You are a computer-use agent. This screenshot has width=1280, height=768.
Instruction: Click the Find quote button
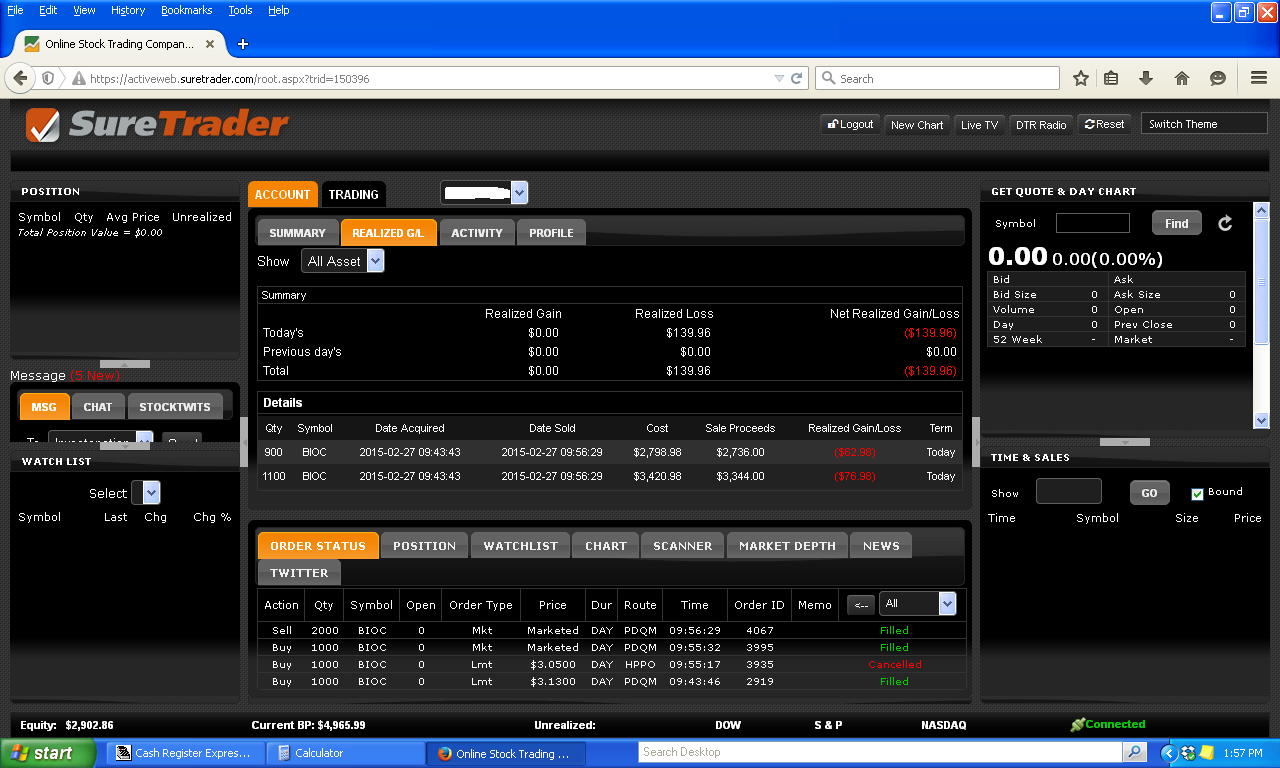[x=1176, y=223]
